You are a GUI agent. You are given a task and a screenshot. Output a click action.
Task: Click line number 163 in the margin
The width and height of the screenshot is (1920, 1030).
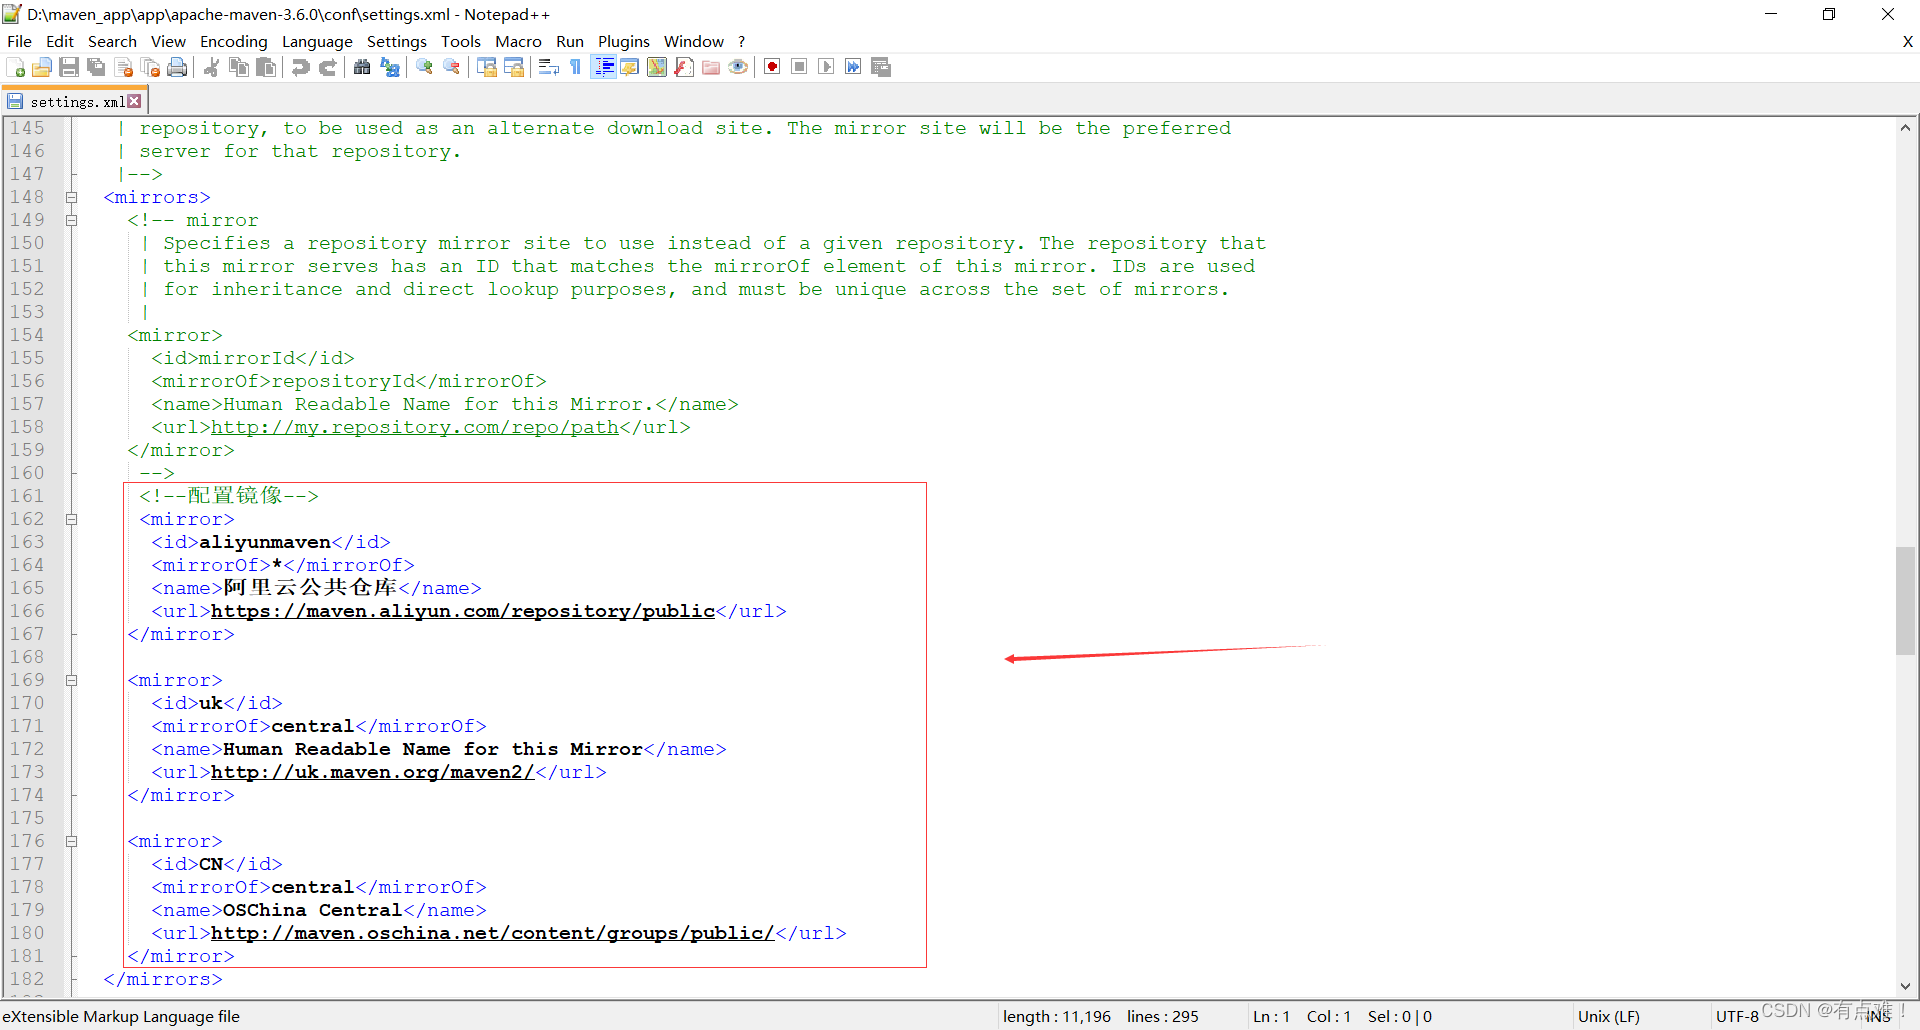click(28, 542)
